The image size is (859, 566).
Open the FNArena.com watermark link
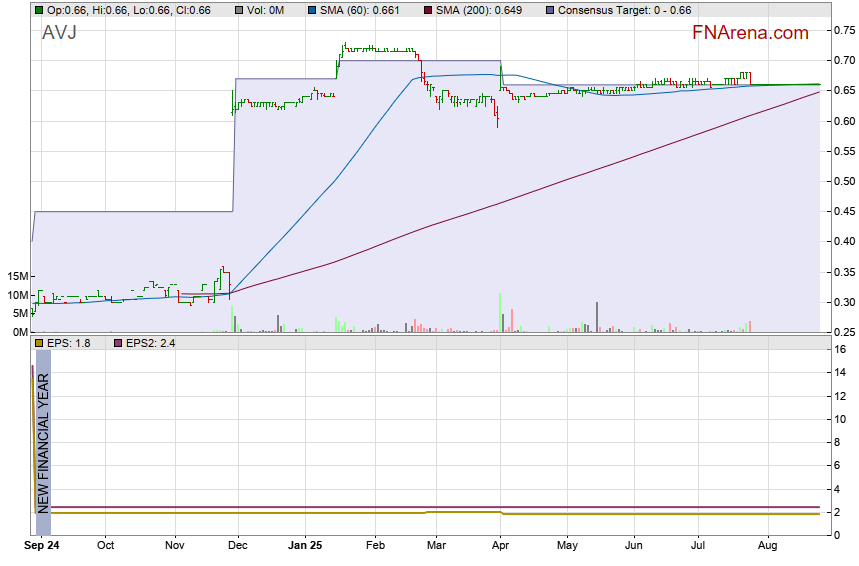pyautogui.click(x=750, y=33)
